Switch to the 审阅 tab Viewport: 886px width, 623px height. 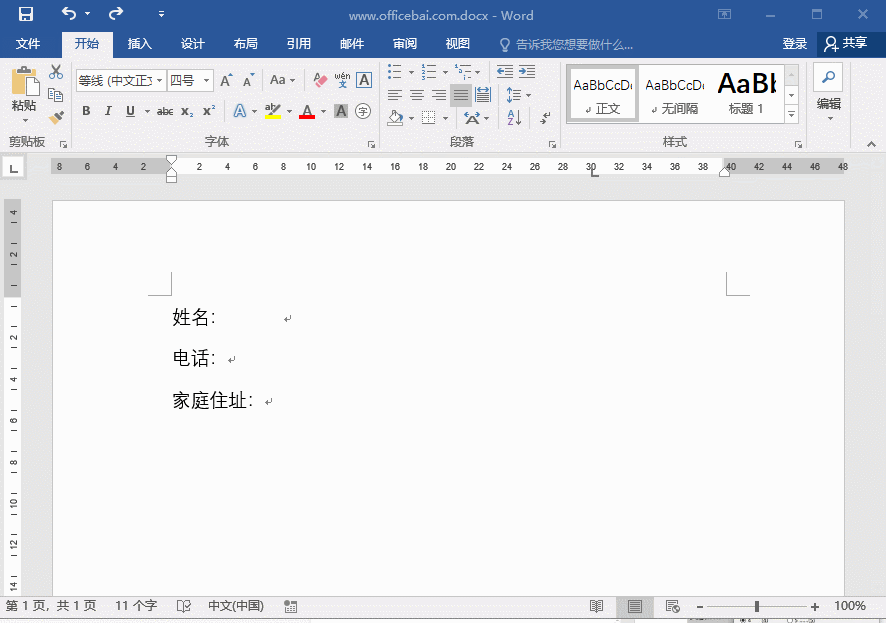click(405, 43)
